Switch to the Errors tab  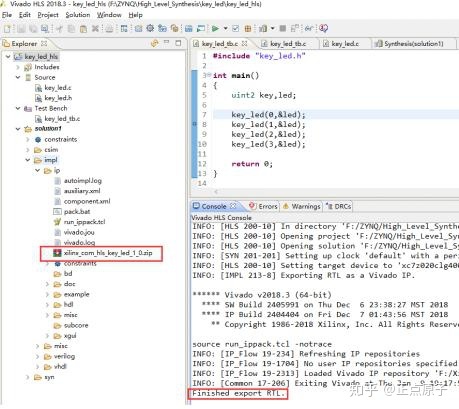(264, 206)
